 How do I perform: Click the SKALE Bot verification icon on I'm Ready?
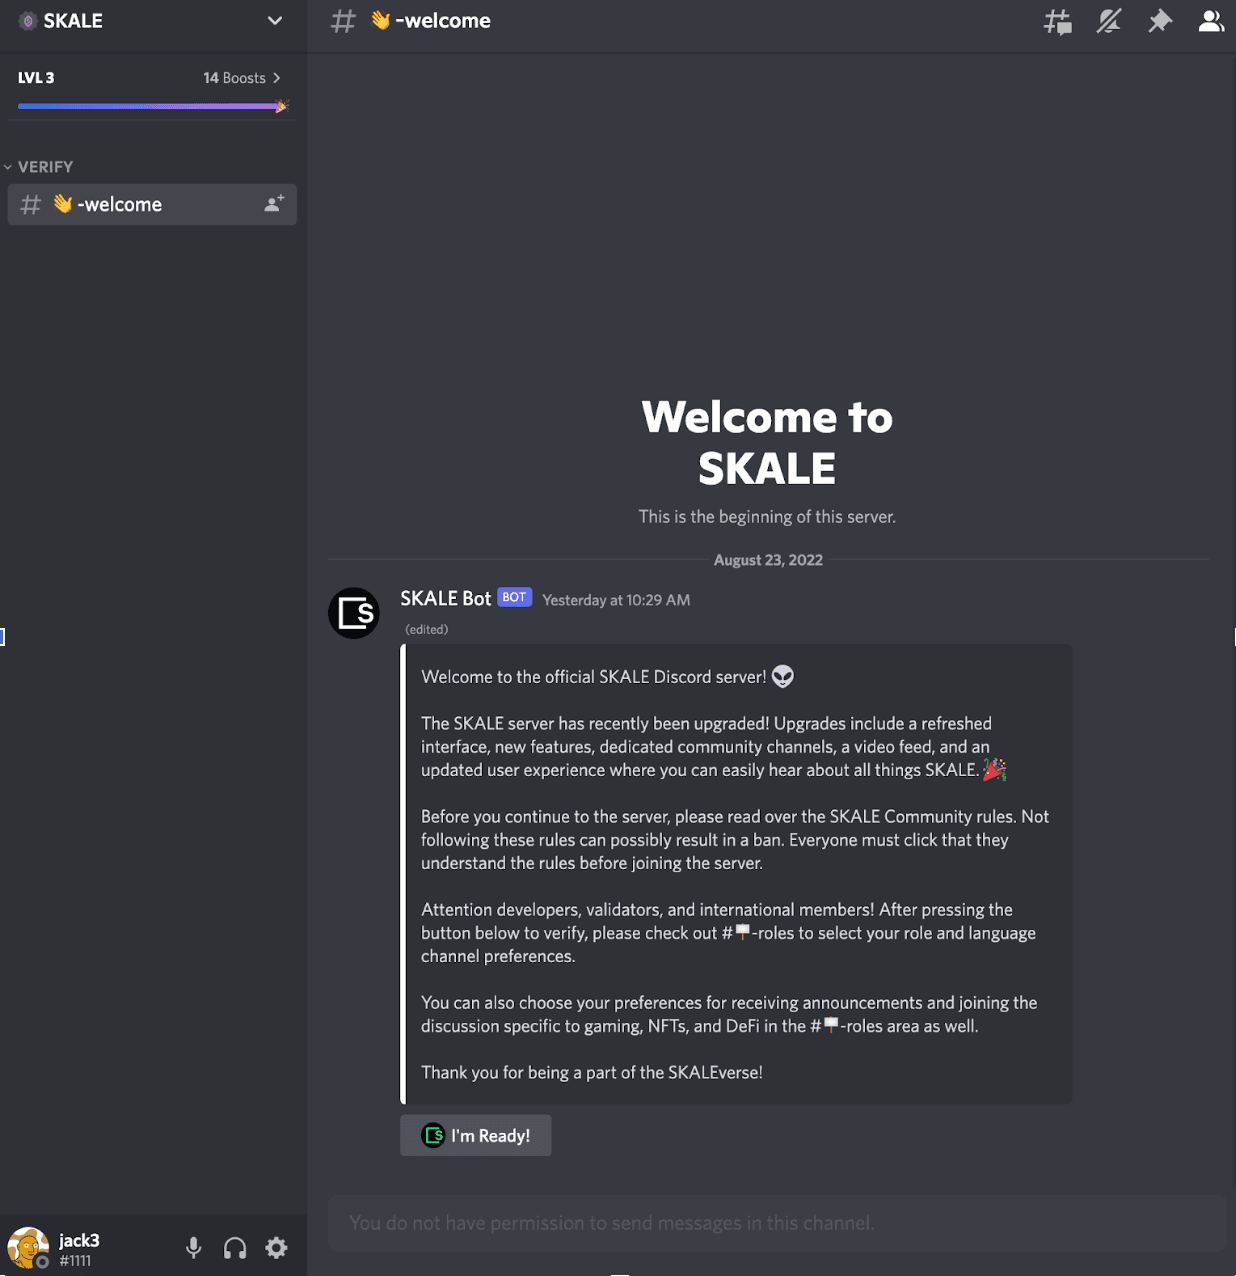pyautogui.click(x=433, y=1135)
